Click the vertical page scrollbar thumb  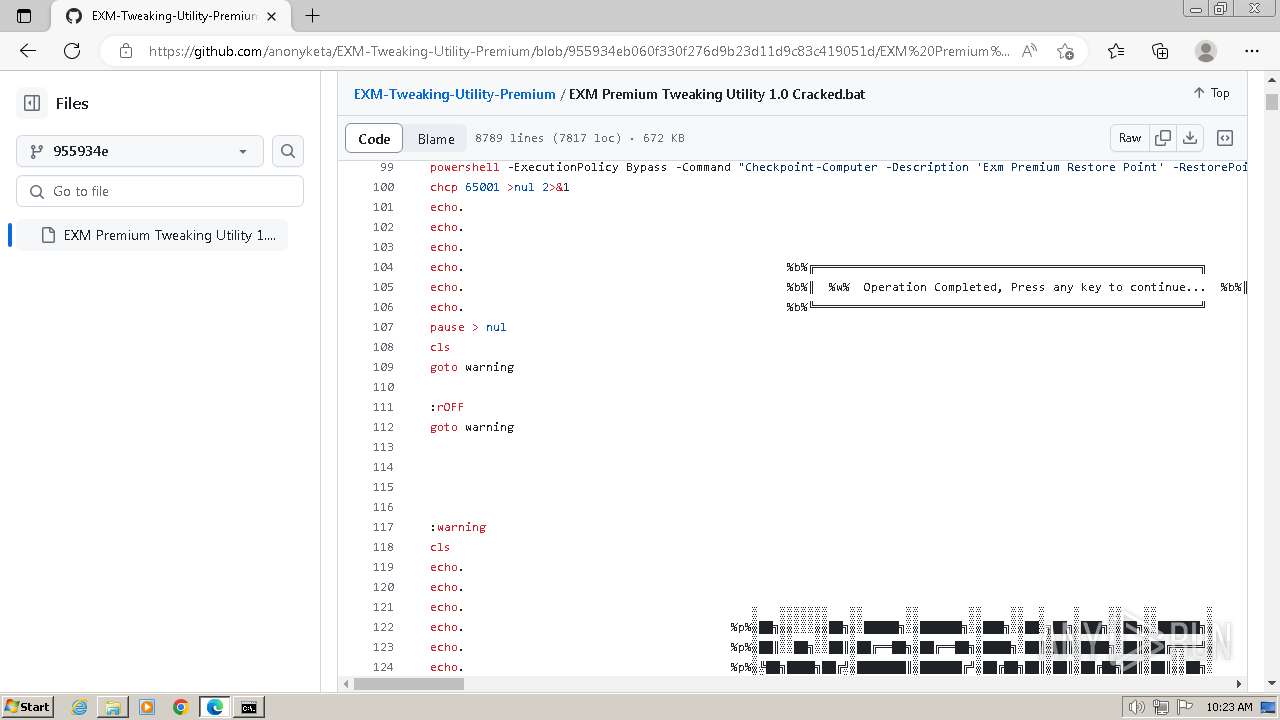(1272, 102)
